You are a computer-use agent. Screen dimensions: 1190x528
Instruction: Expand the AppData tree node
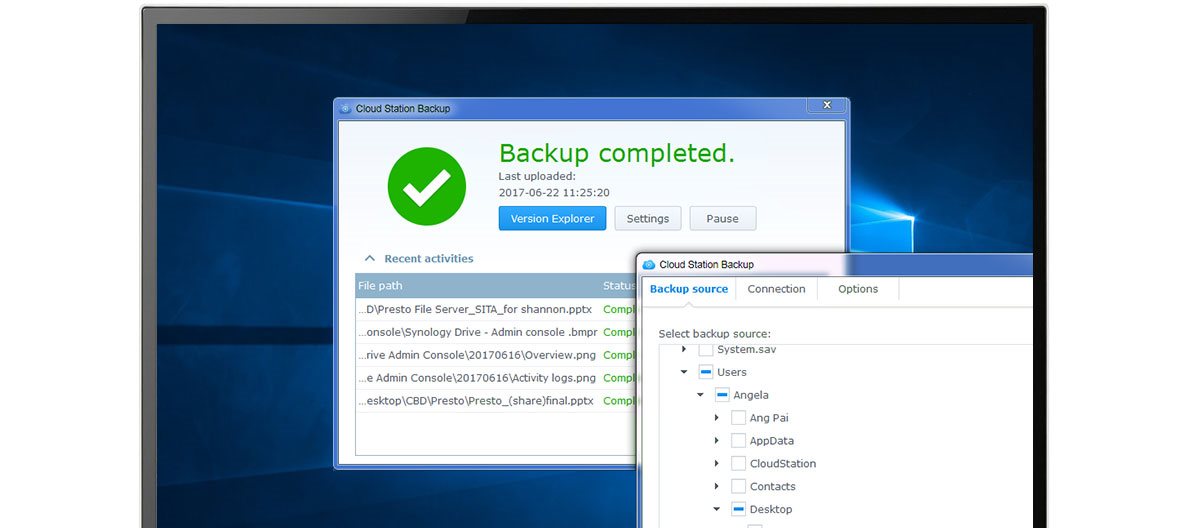(716, 440)
